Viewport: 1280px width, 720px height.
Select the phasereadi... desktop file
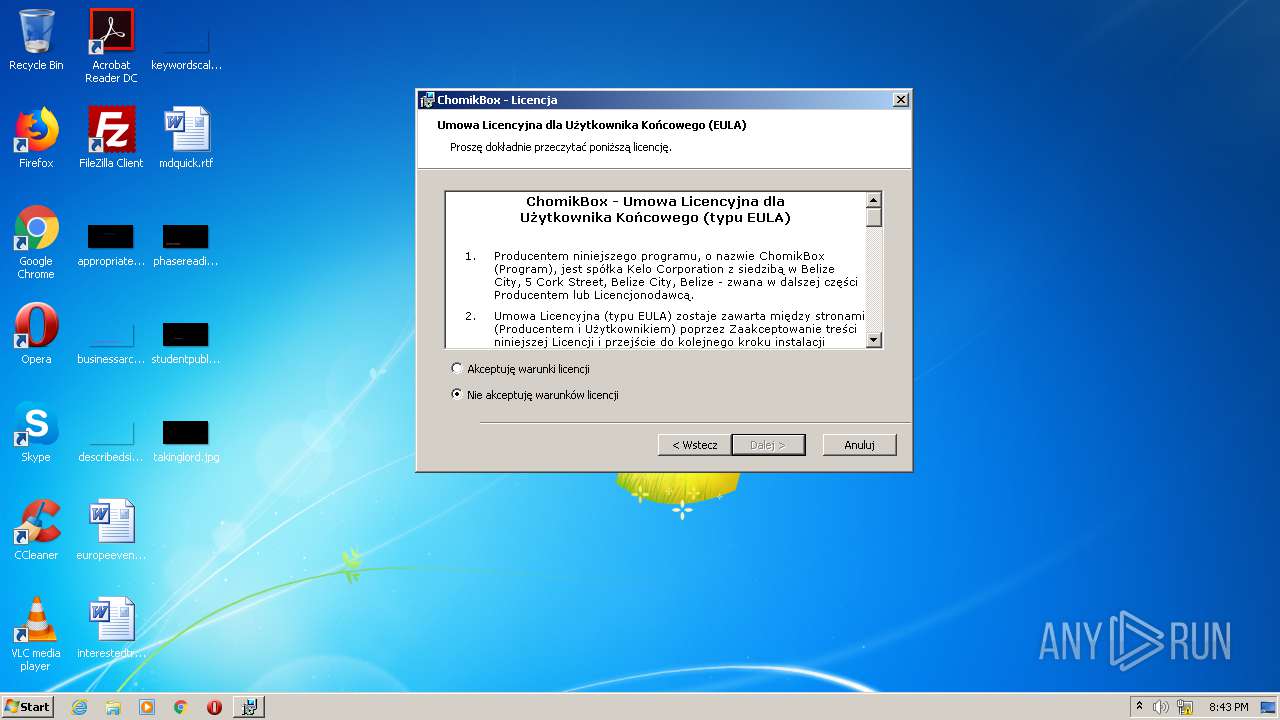(186, 246)
